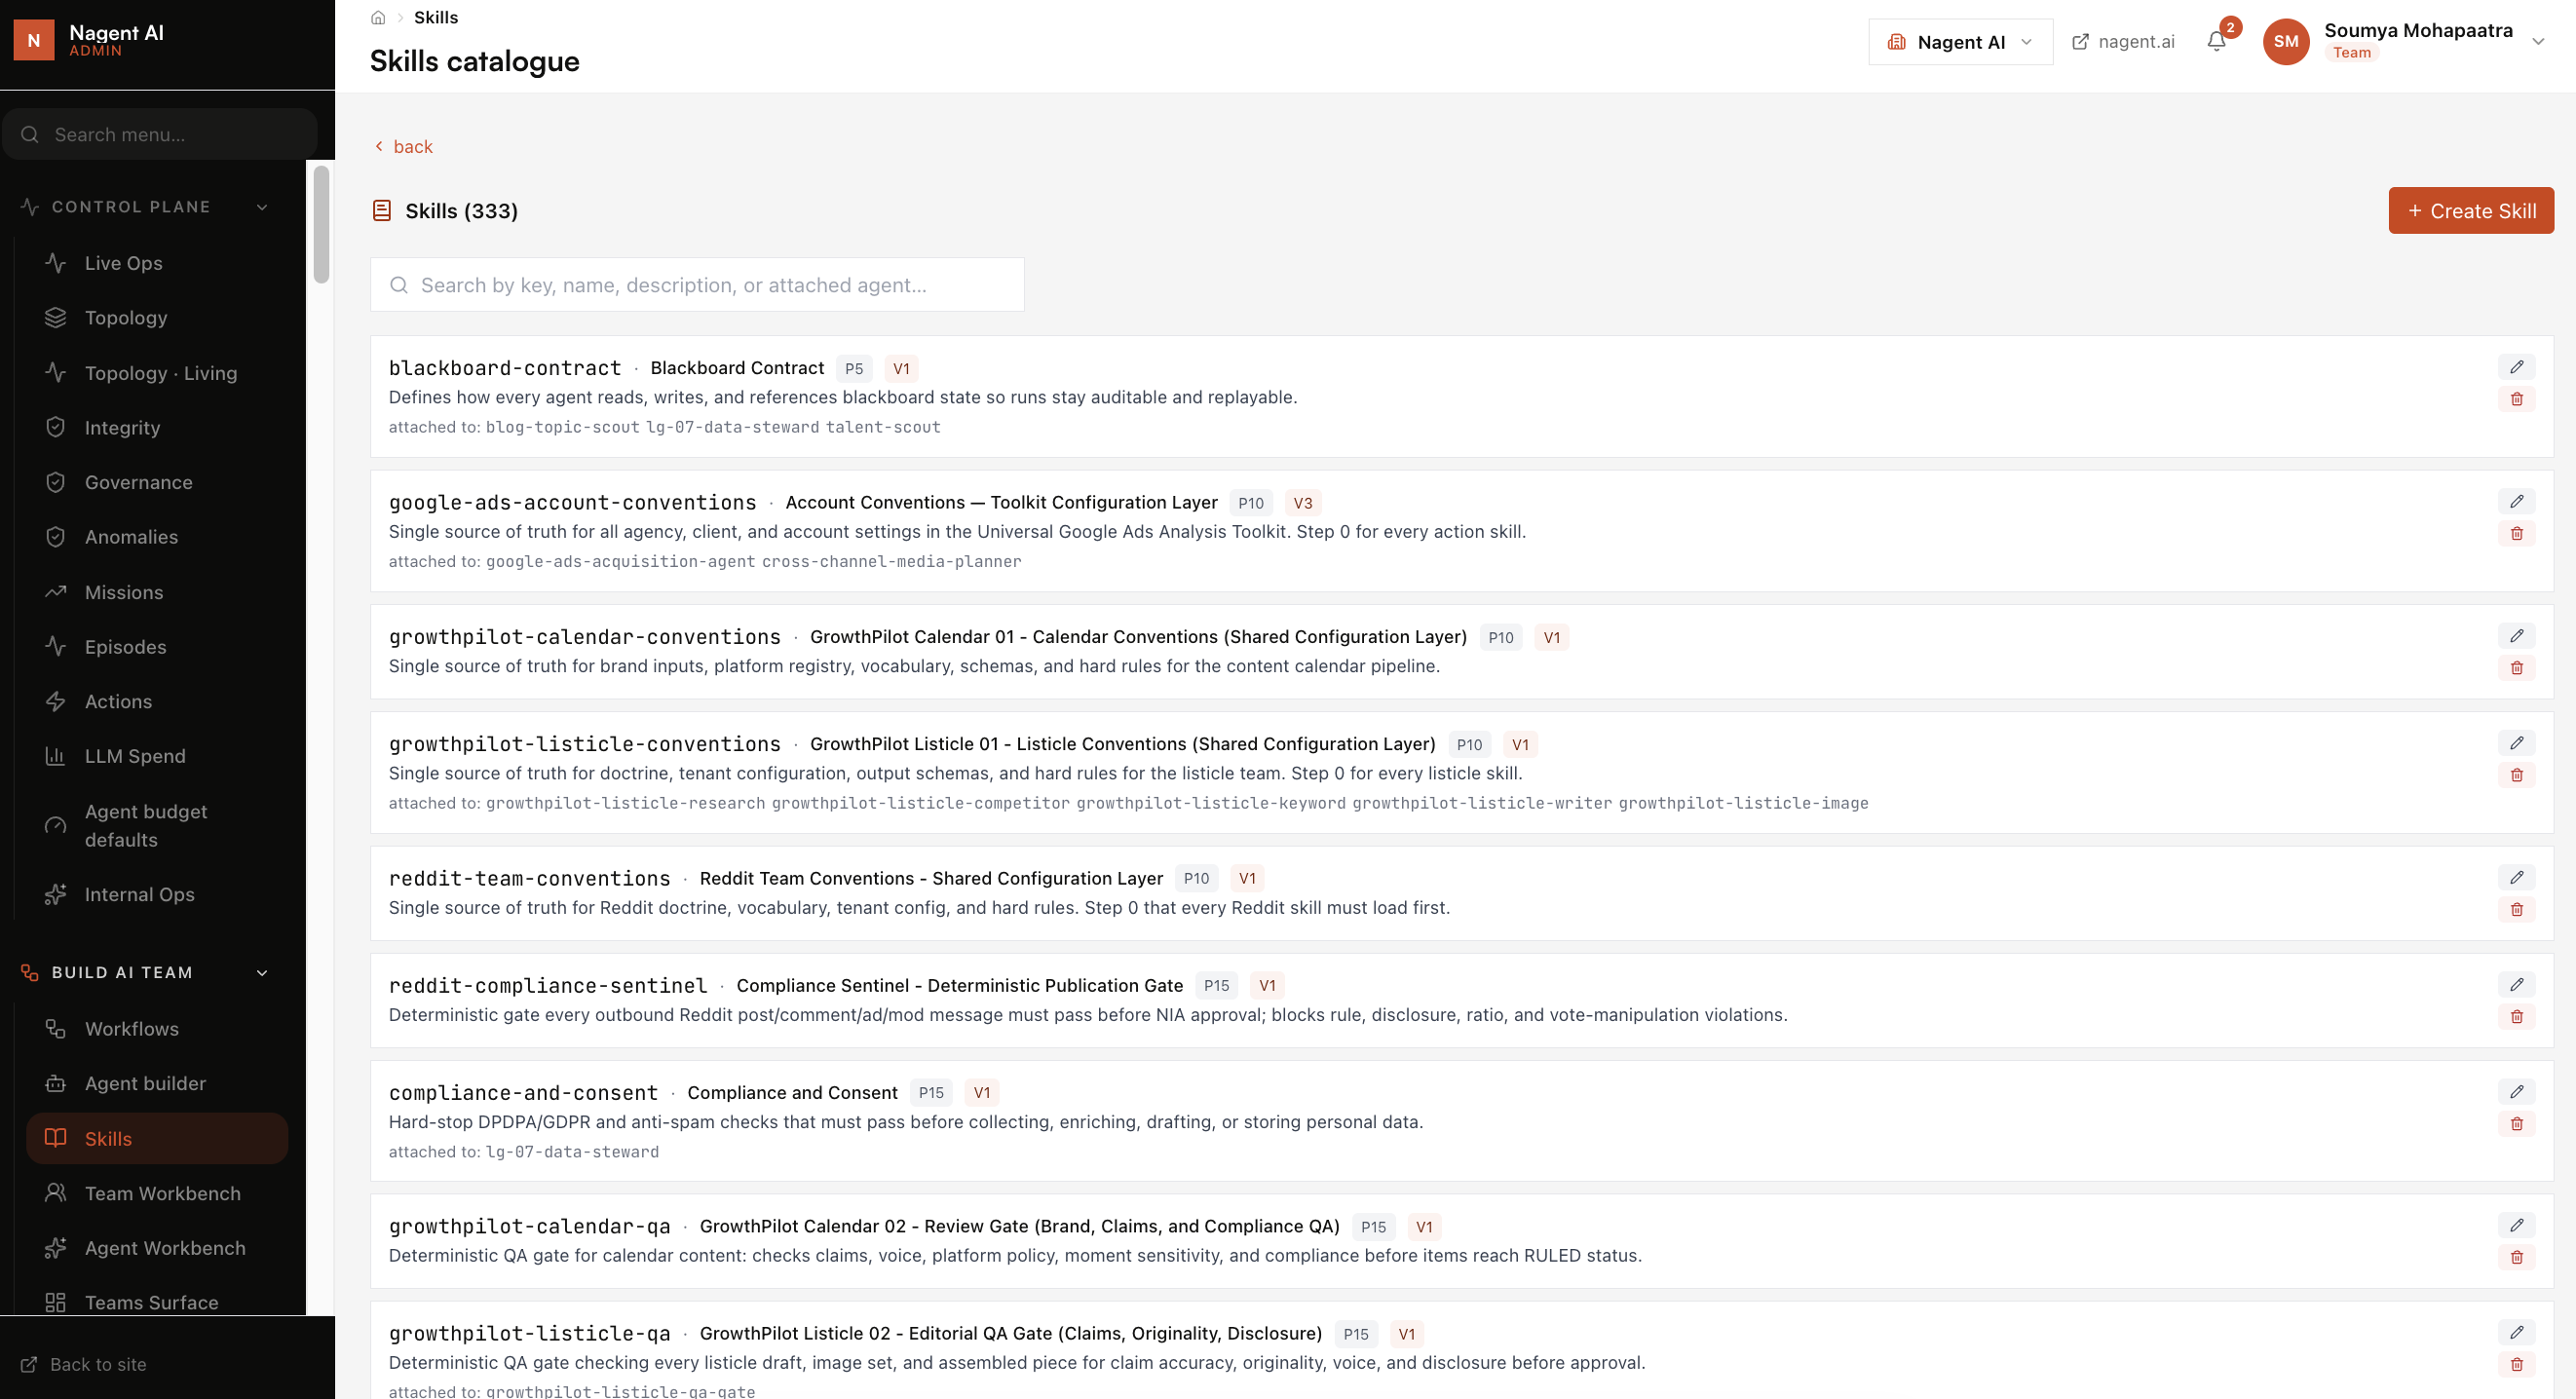Delete the growthpilot-calendar-qa skill
The width and height of the screenshot is (2576, 1399).
pos(2516,1257)
